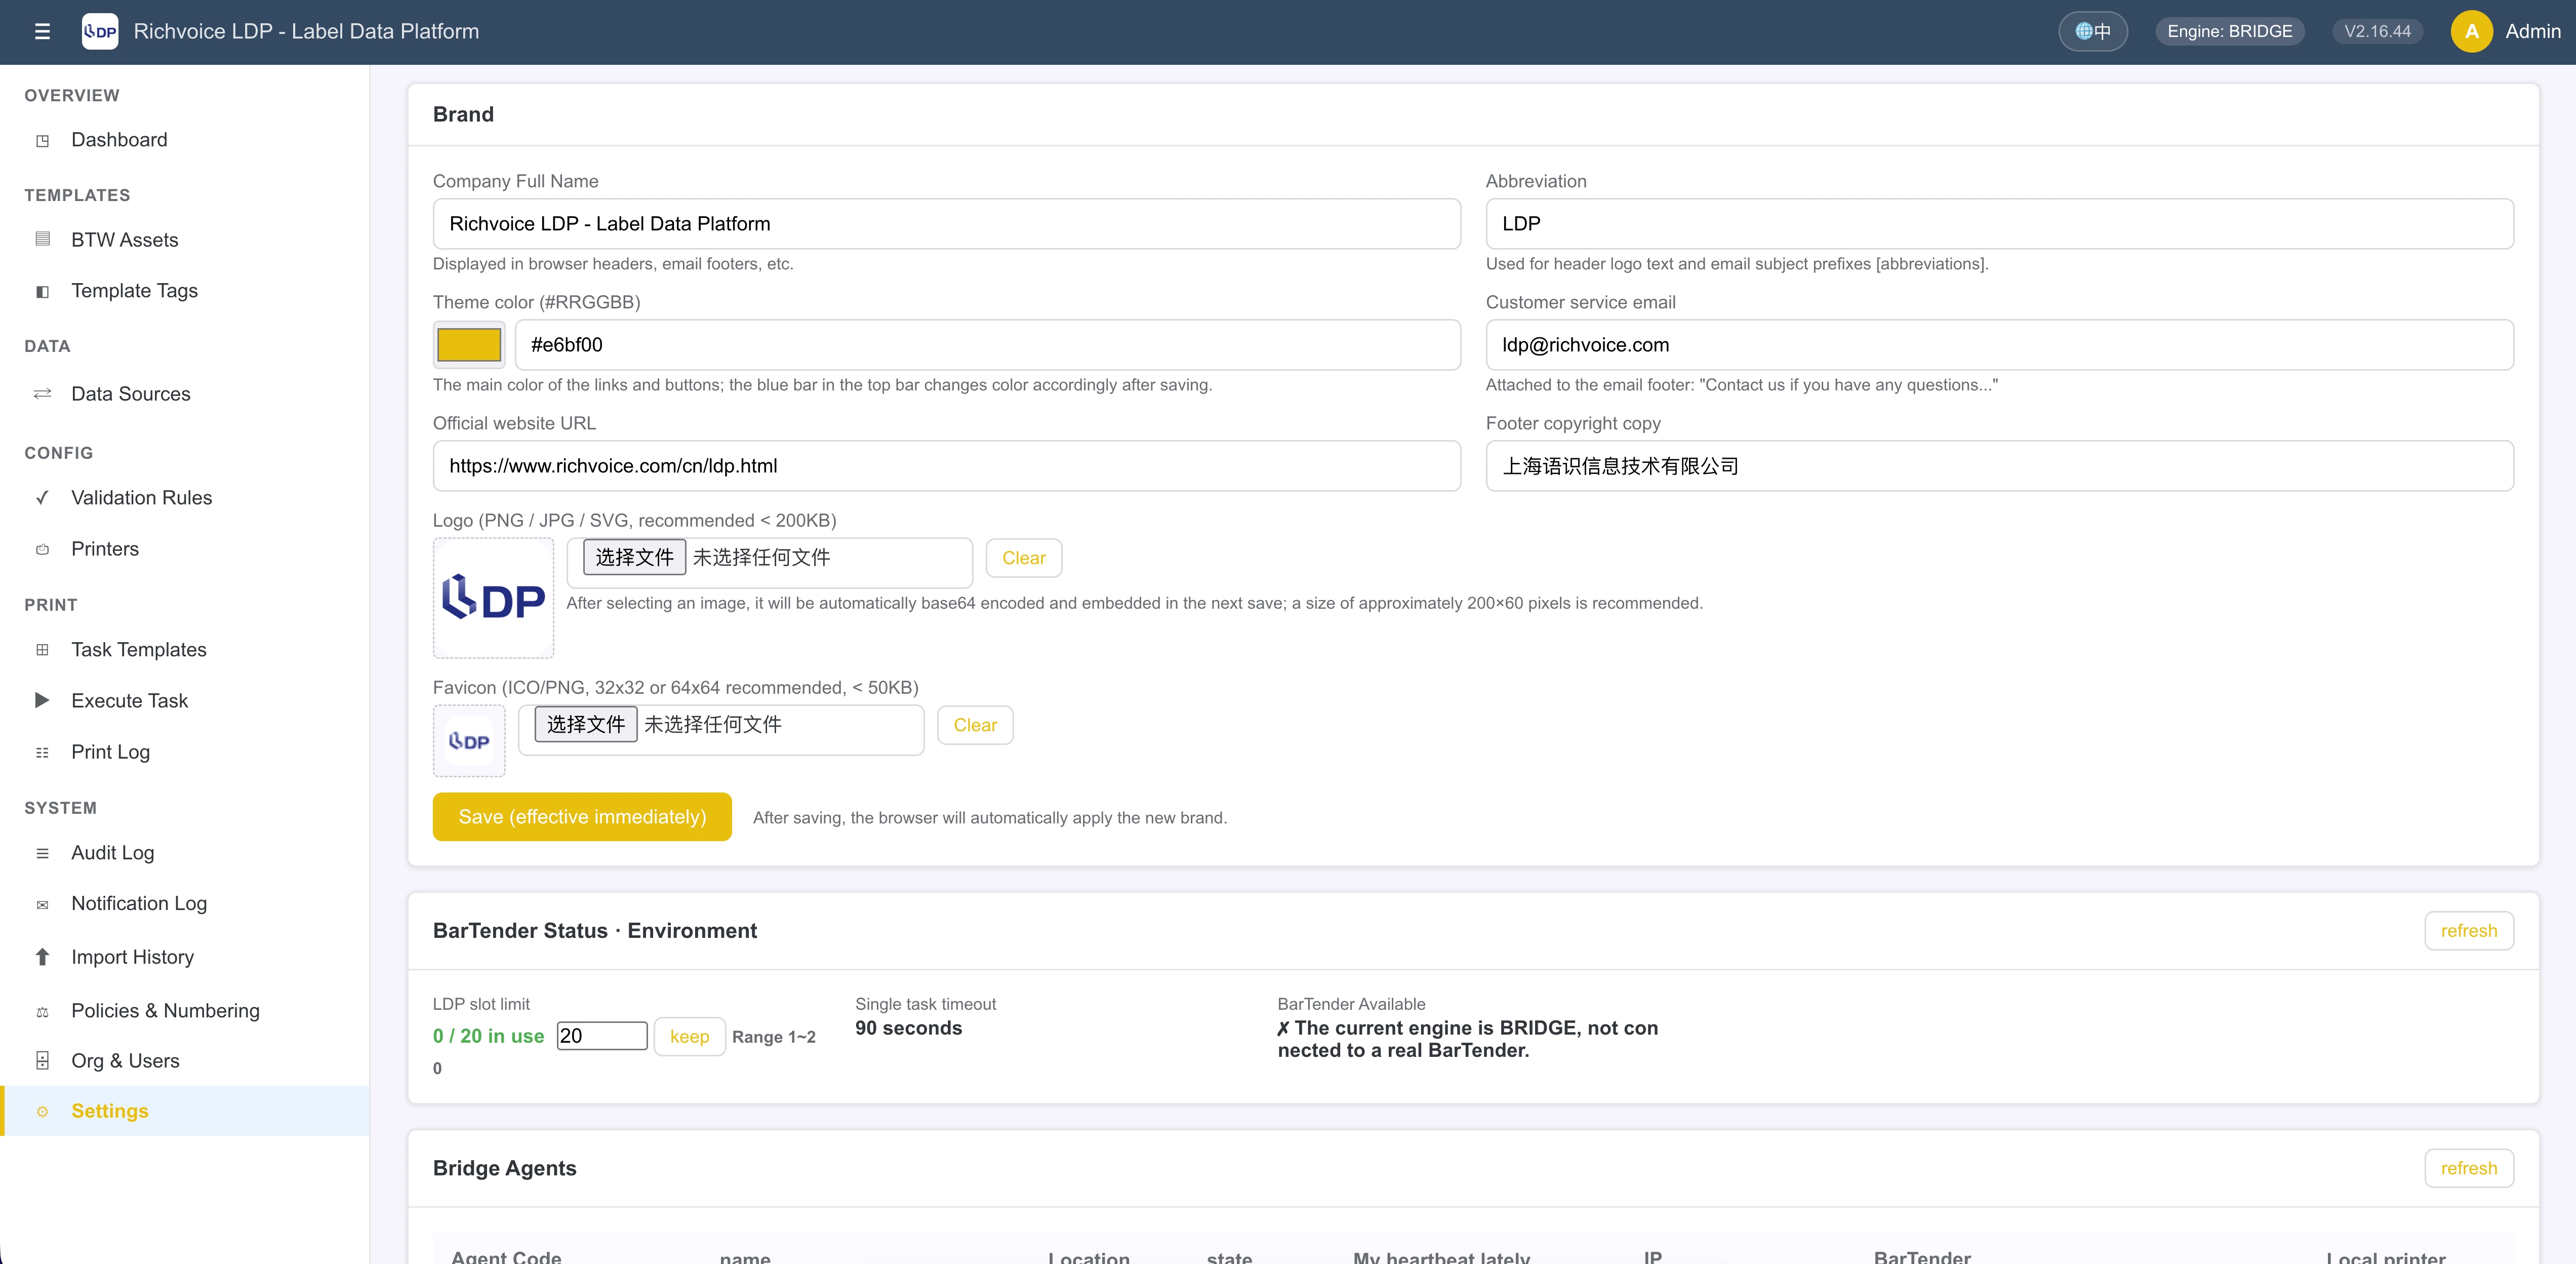Go to Org & Users
The width and height of the screenshot is (2576, 1264).
(184, 1061)
